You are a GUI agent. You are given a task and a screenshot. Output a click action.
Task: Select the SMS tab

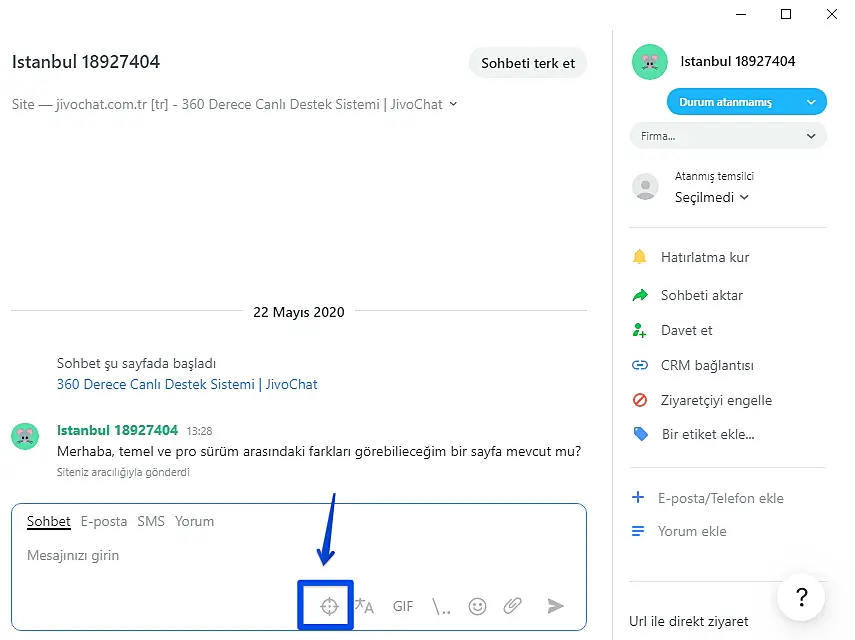[x=151, y=521]
